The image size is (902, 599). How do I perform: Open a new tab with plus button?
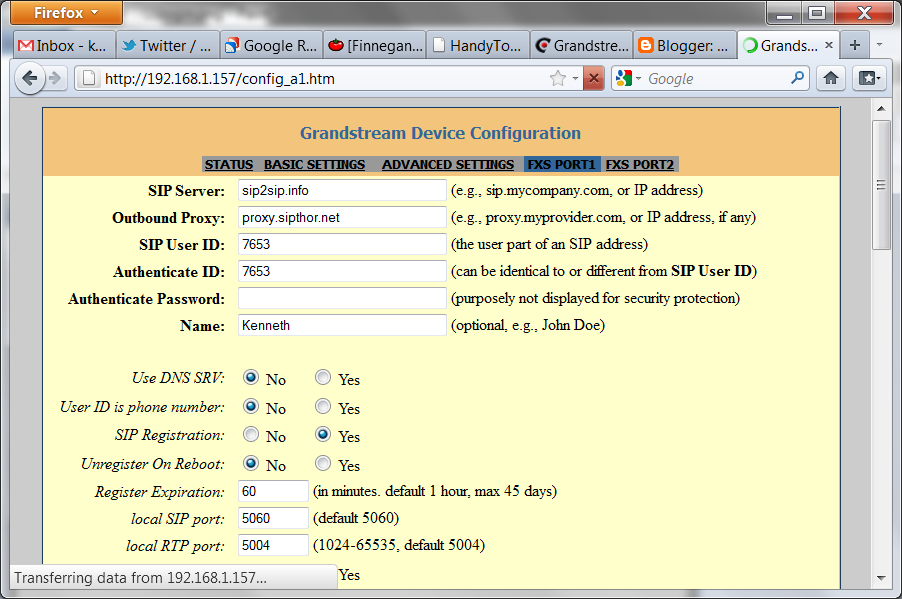[x=855, y=45]
